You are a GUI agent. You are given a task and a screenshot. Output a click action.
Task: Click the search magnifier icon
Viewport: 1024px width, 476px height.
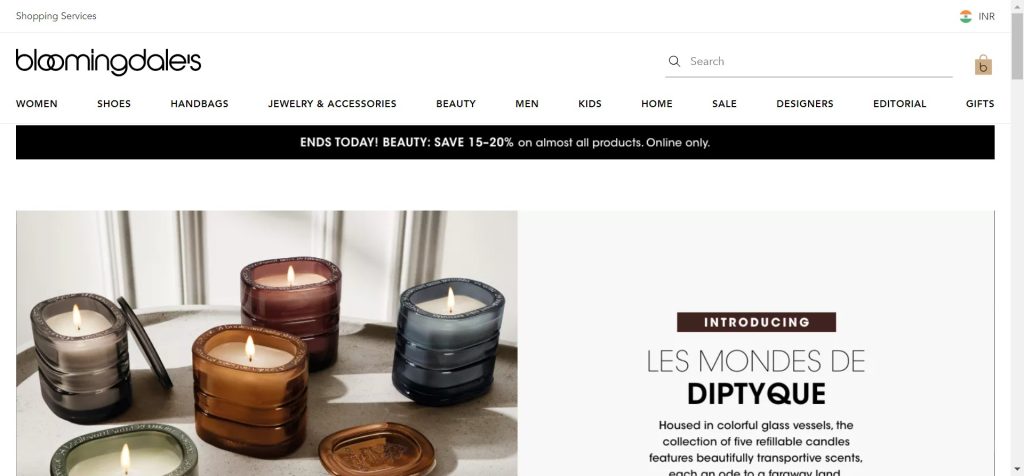[675, 61]
